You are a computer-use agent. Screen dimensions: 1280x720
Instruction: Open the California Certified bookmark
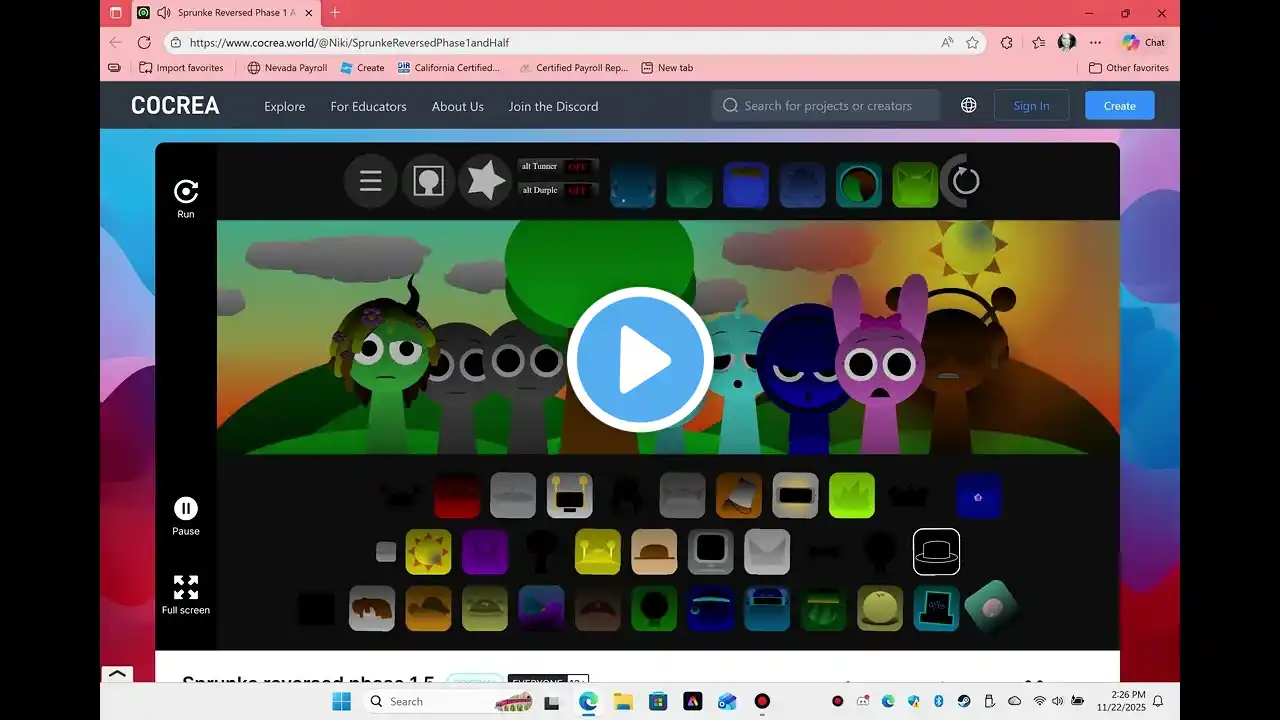tap(448, 68)
